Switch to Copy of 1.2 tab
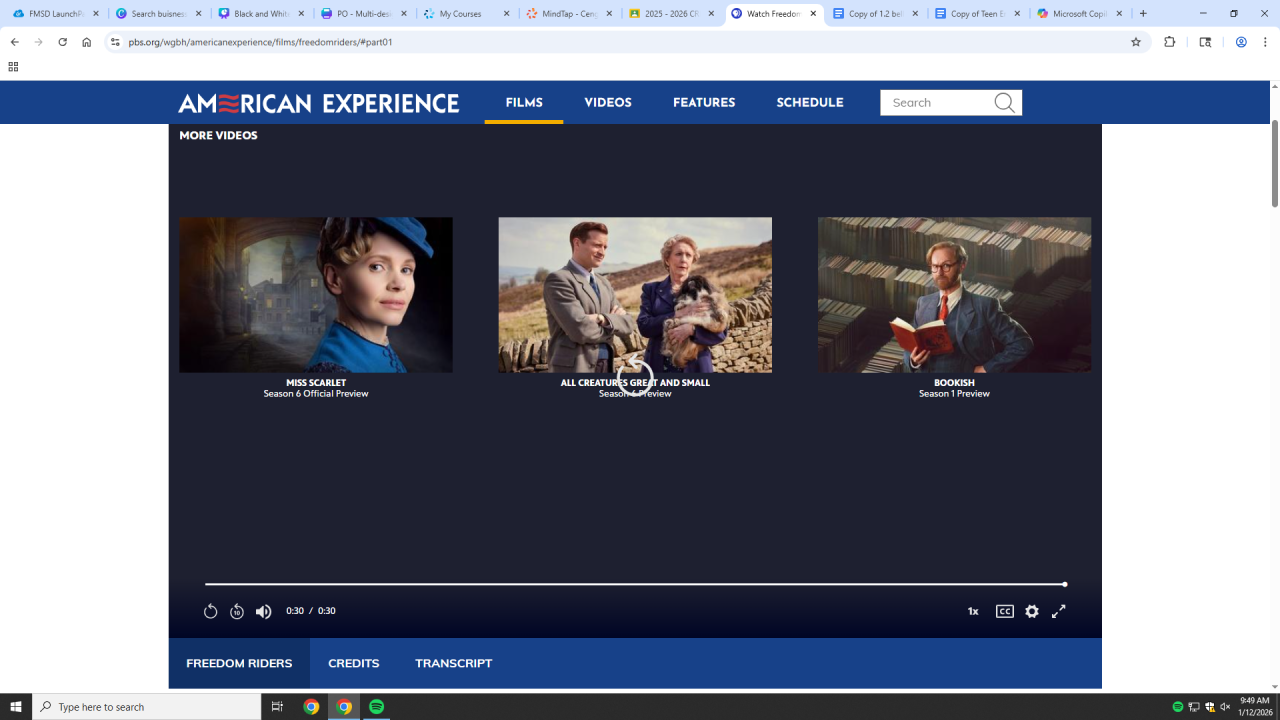This screenshot has height=720, width=1280. (x=875, y=14)
